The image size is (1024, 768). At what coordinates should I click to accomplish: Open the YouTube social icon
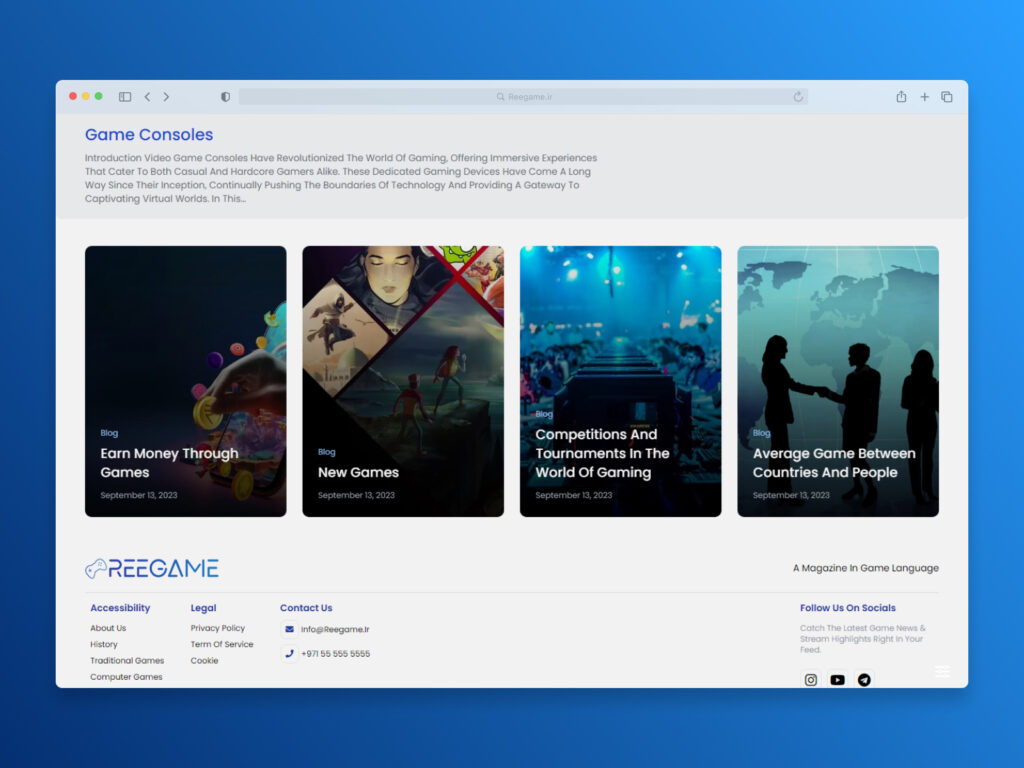(x=837, y=680)
